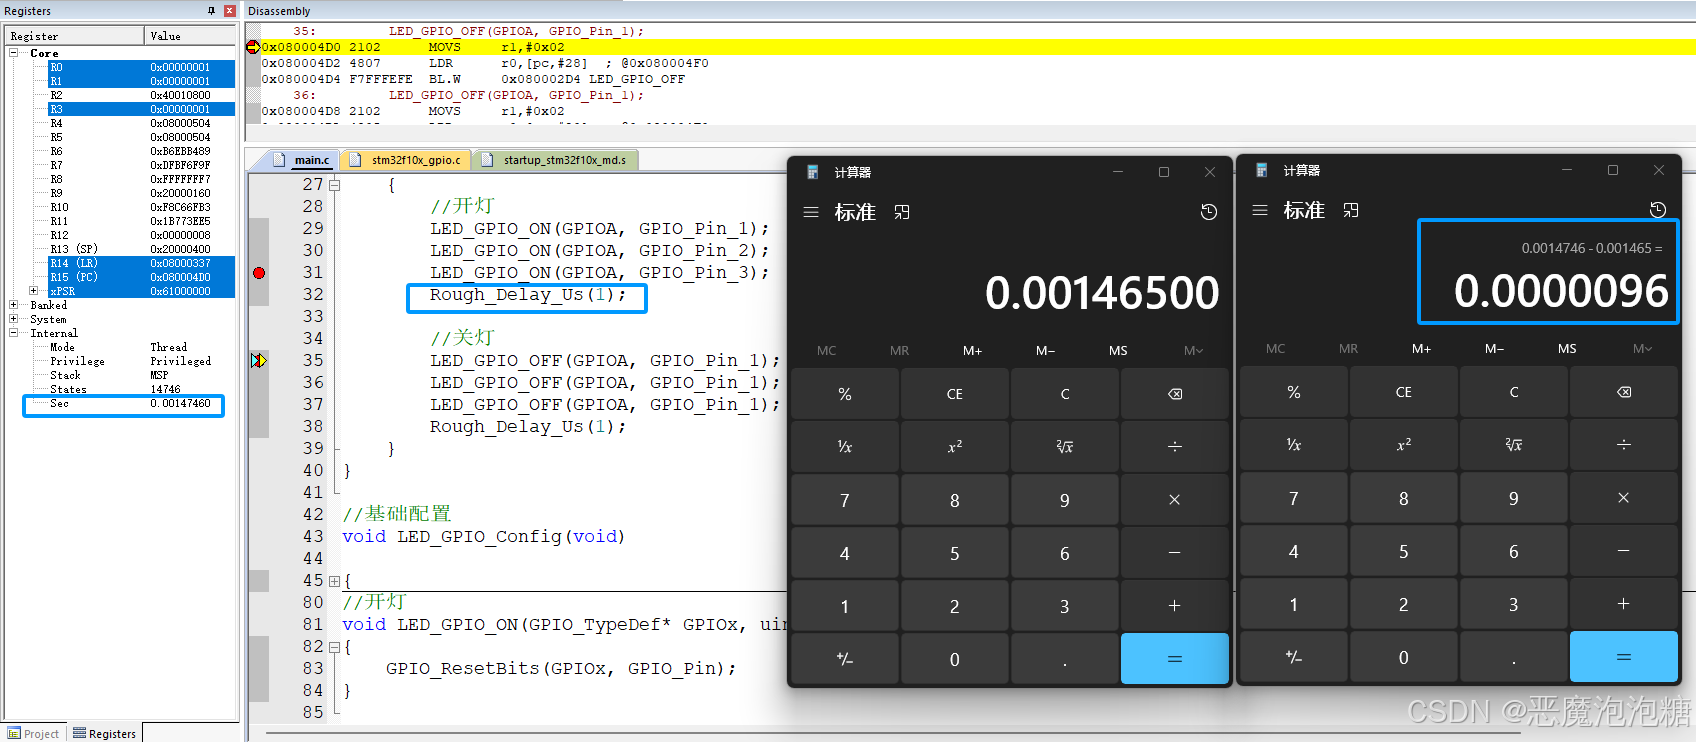Click percent key in calculator showing 0.00146500

pyautogui.click(x=845, y=394)
